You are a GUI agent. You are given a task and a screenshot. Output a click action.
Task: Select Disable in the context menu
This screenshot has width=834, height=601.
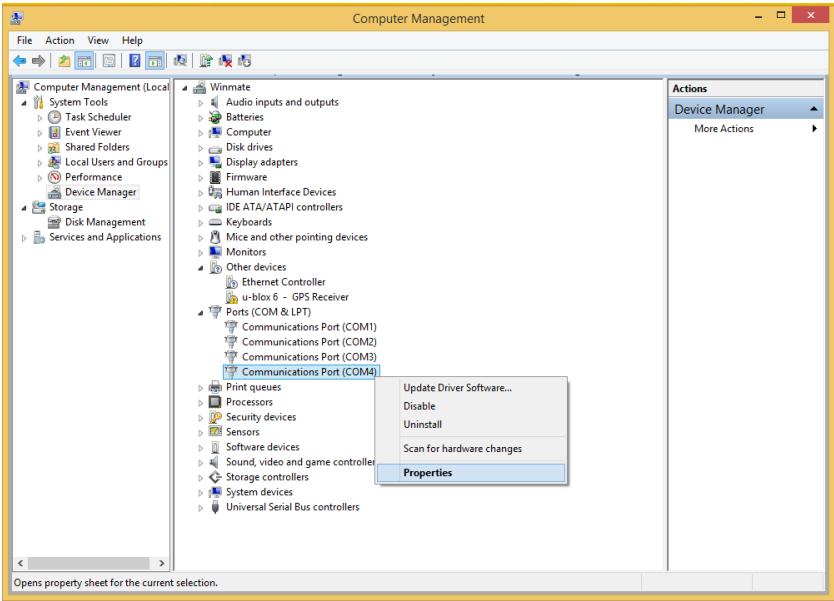471,406
